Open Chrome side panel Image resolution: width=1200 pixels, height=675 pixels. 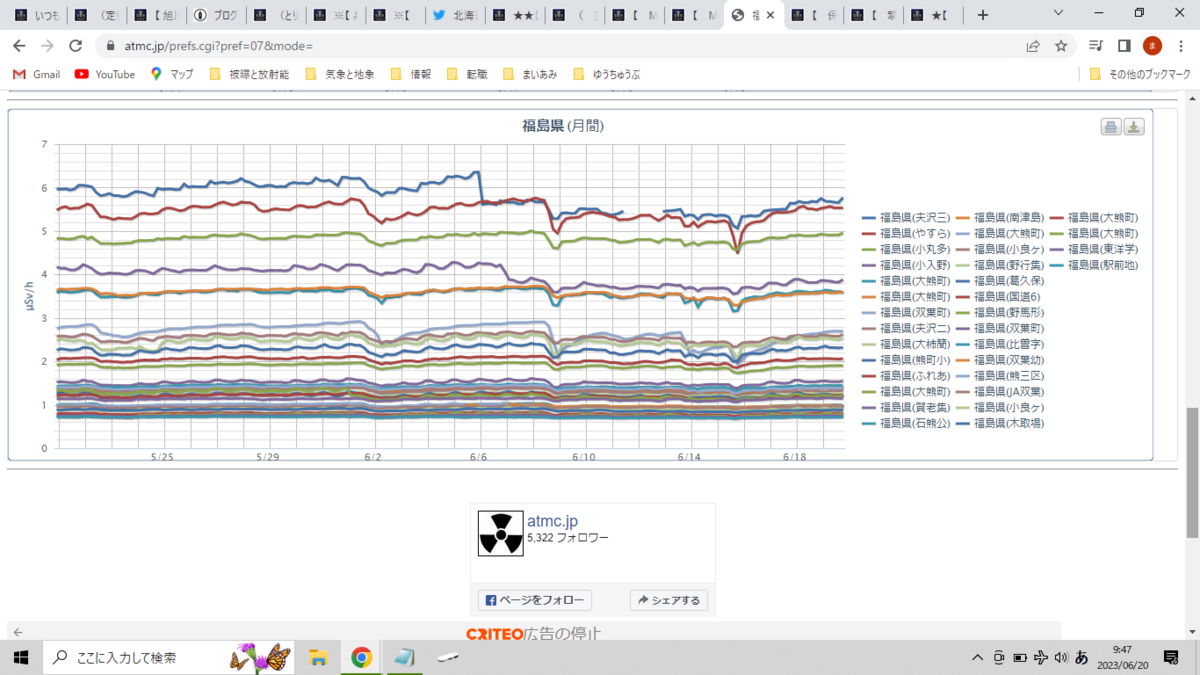pos(1124,46)
